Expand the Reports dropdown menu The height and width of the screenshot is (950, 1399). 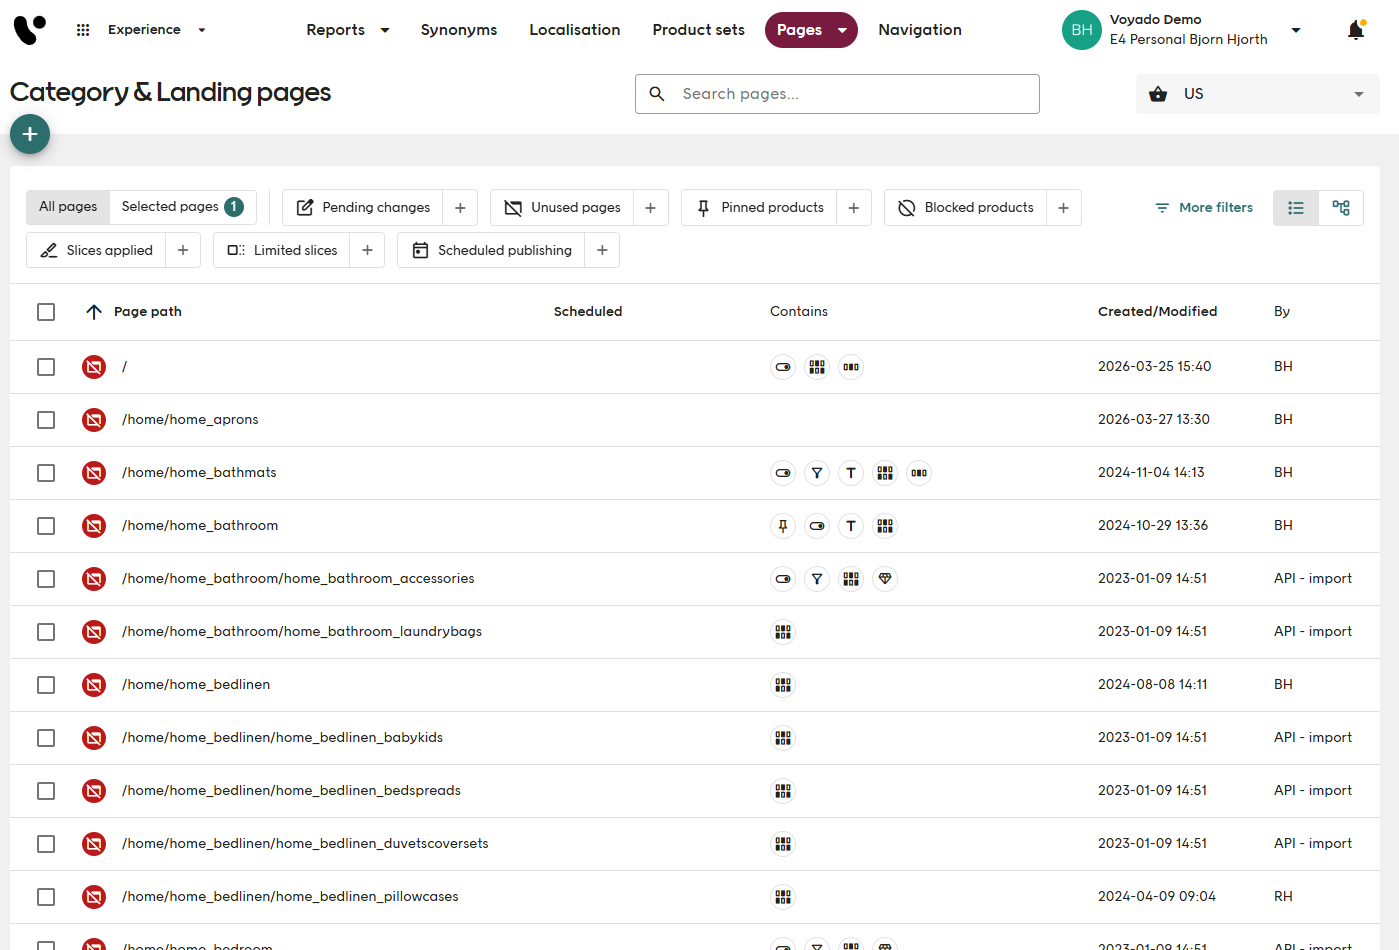pos(347,30)
